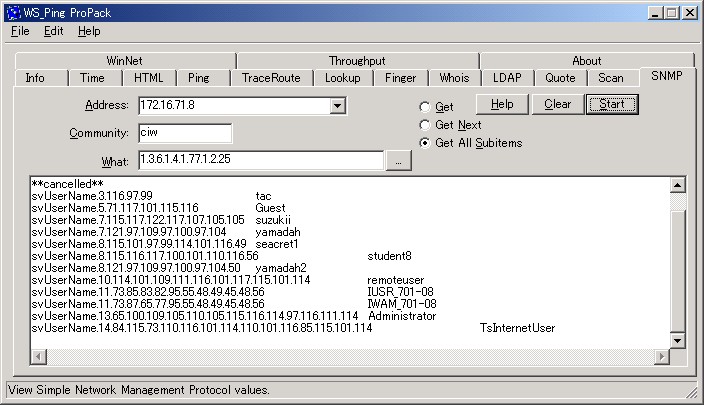Click the result value seacret1
Screen dimensions: 704x405
click(277, 244)
